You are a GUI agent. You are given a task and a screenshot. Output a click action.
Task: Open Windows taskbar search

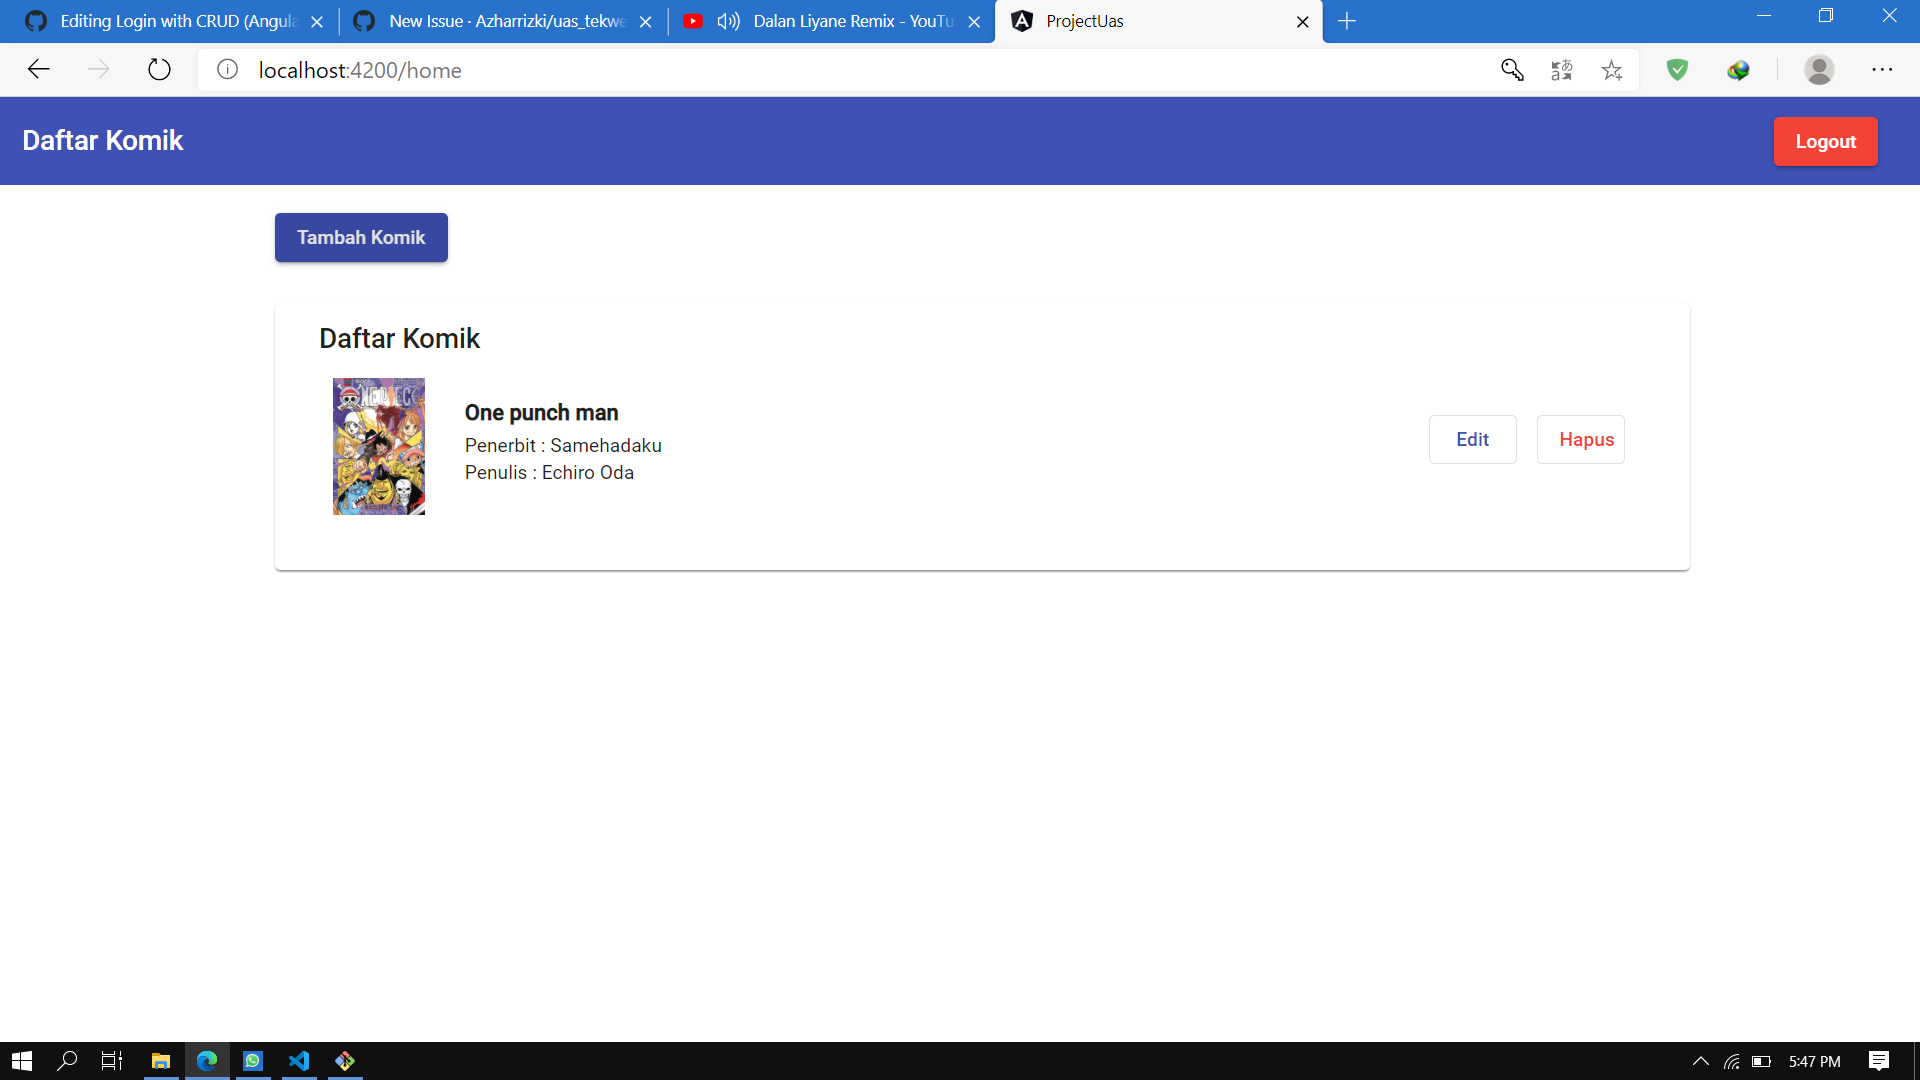(67, 1061)
